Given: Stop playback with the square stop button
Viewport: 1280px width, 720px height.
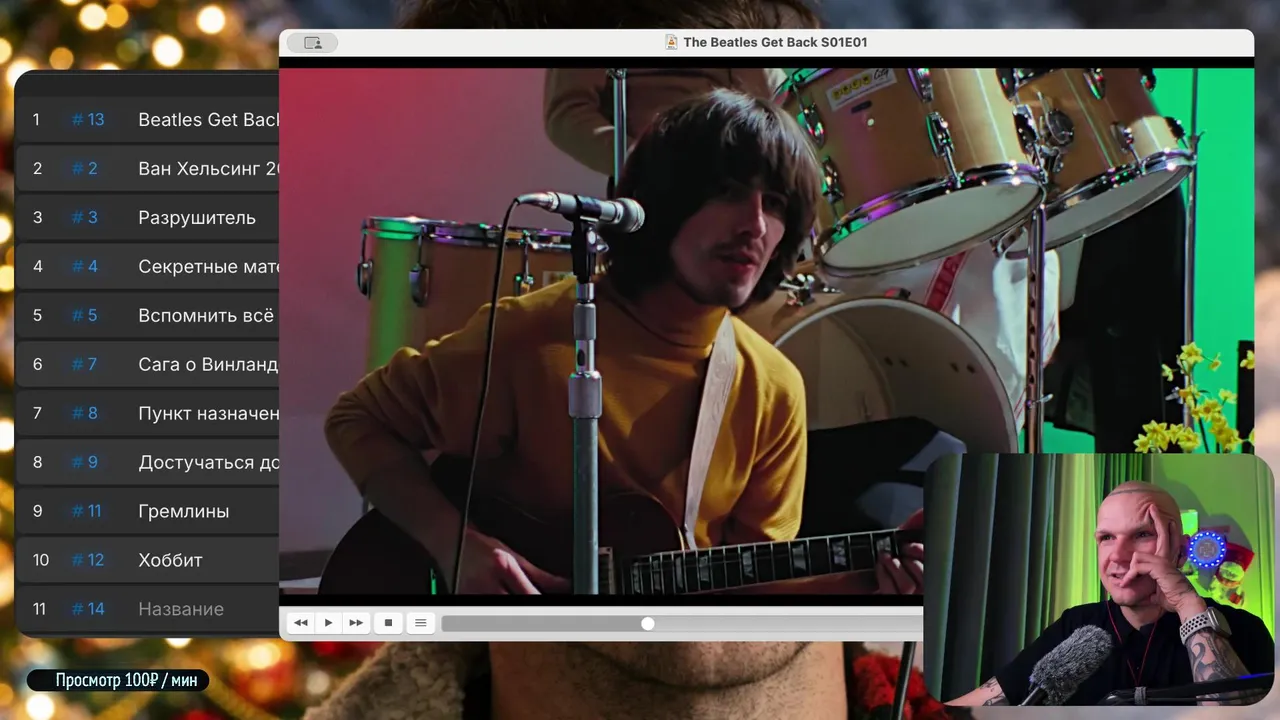Looking at the screenshot, I should coord(388,623).
